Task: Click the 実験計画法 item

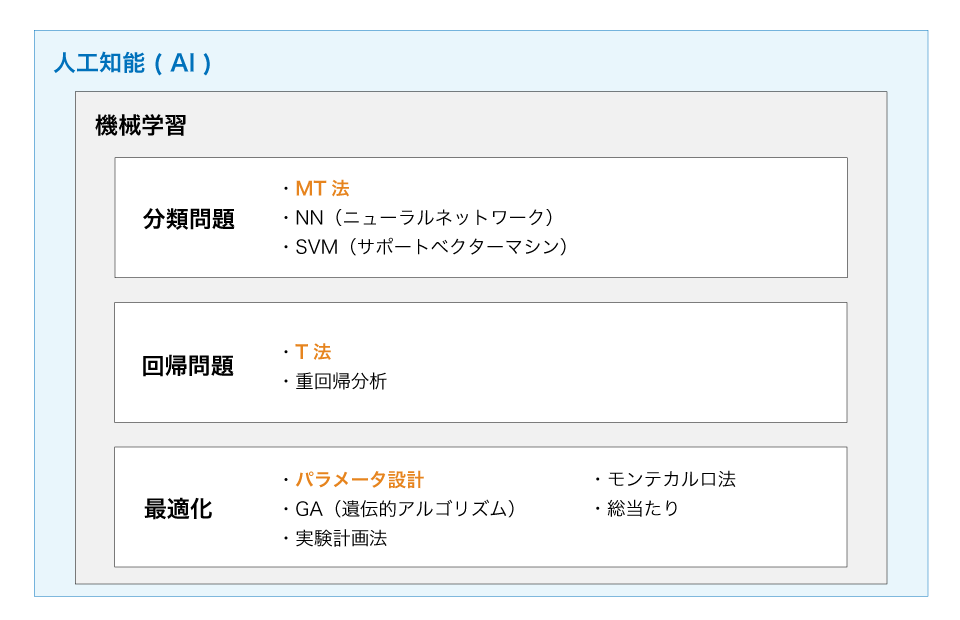Action: [341, 538]
